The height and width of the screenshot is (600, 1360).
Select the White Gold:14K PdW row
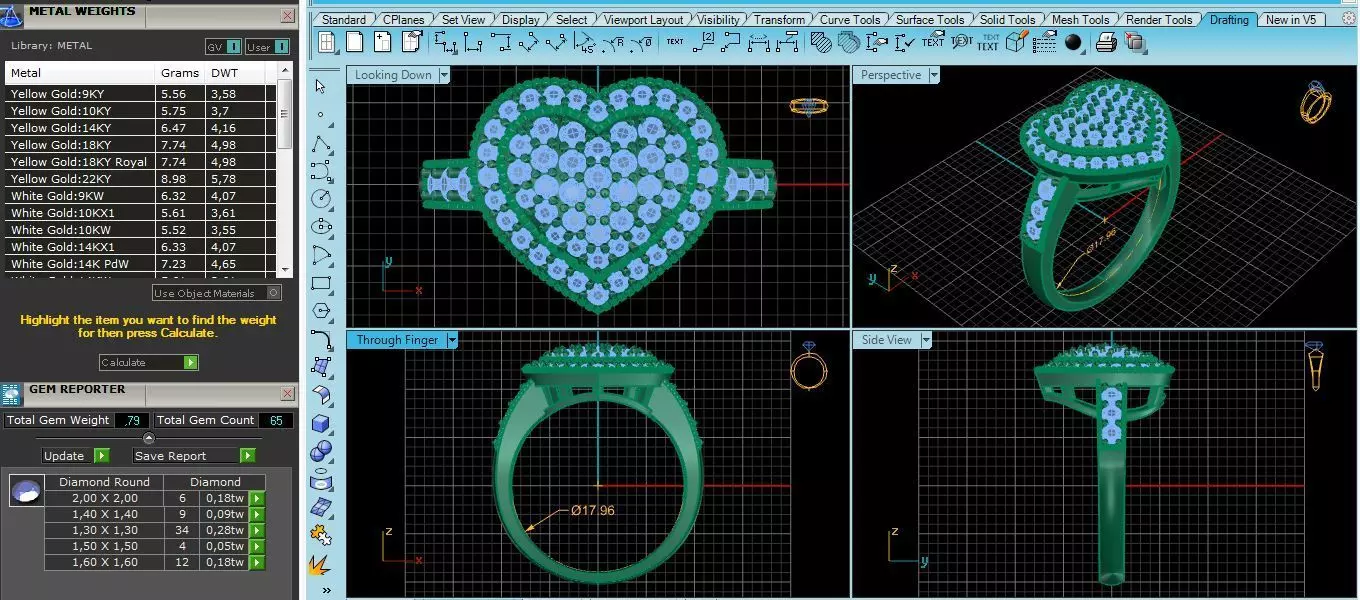click(x=140, y=264)
